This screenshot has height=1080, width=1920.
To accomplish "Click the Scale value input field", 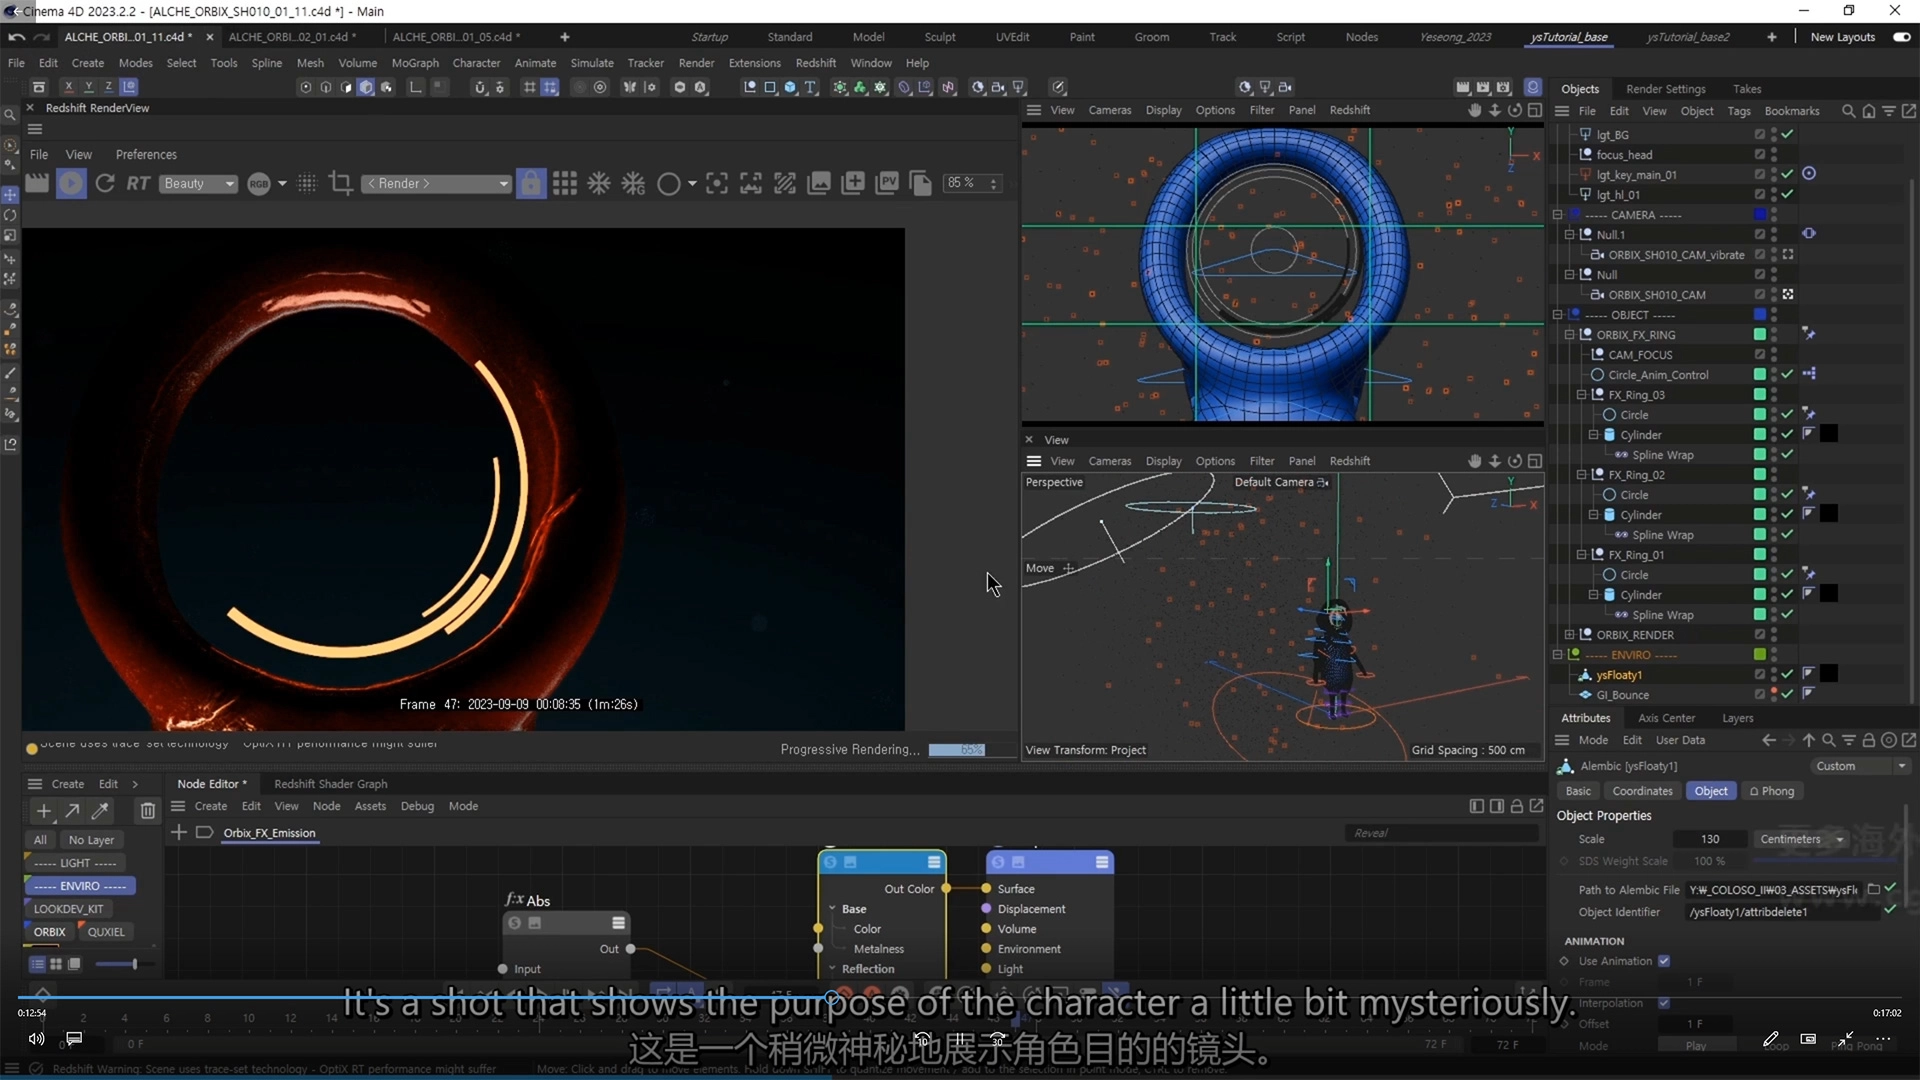I will (1710, 839).
